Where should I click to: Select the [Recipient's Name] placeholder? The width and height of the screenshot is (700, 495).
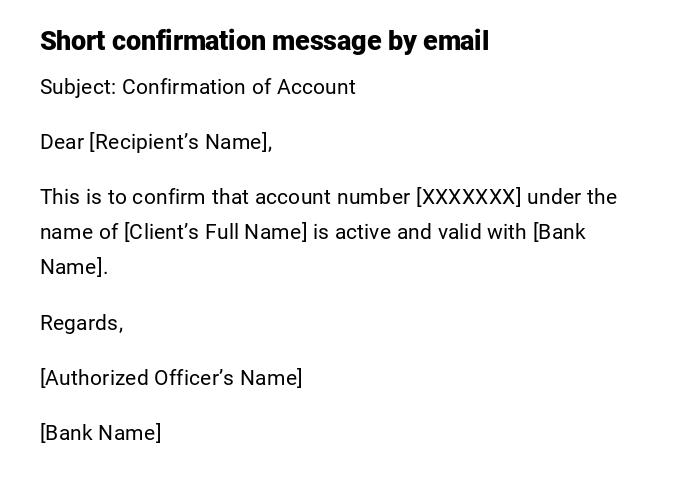[181, 142]
